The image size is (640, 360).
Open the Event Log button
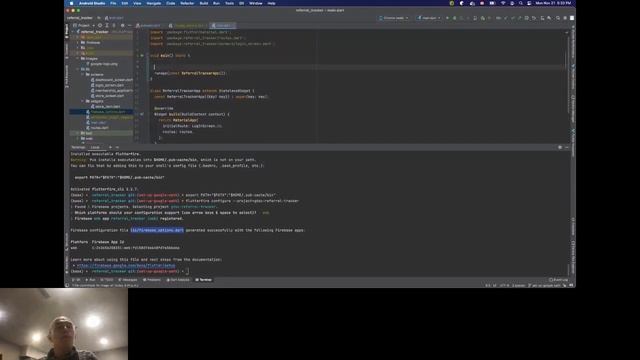click(559, 280)
